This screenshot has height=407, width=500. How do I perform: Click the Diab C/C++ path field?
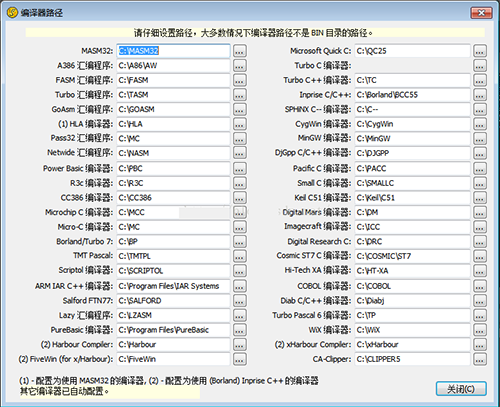tap(412, 301)
